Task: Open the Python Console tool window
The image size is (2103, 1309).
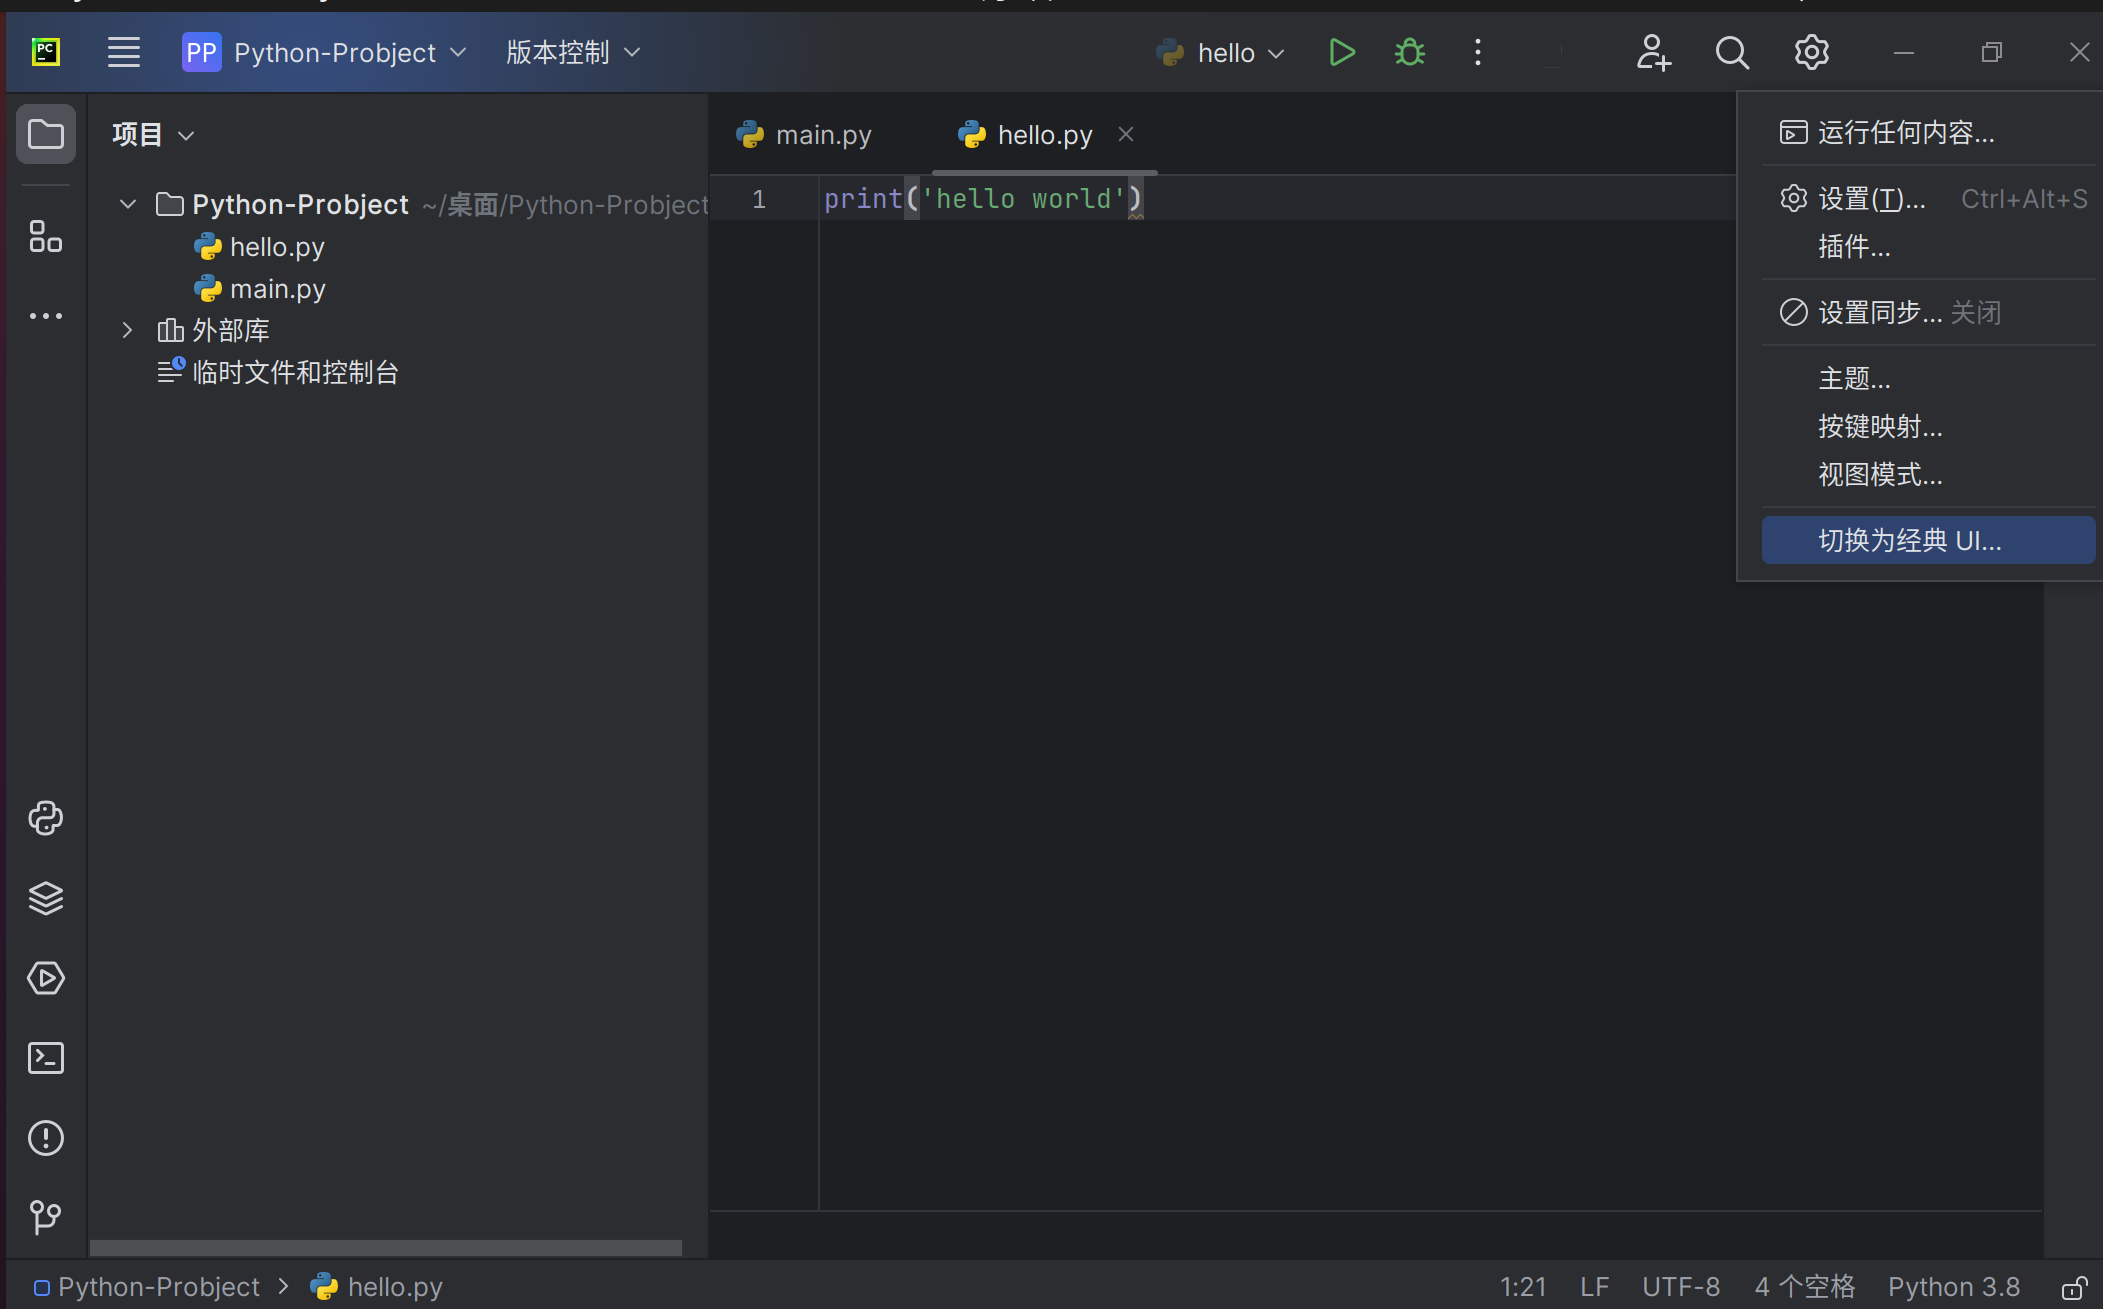Action: [46, 818]
